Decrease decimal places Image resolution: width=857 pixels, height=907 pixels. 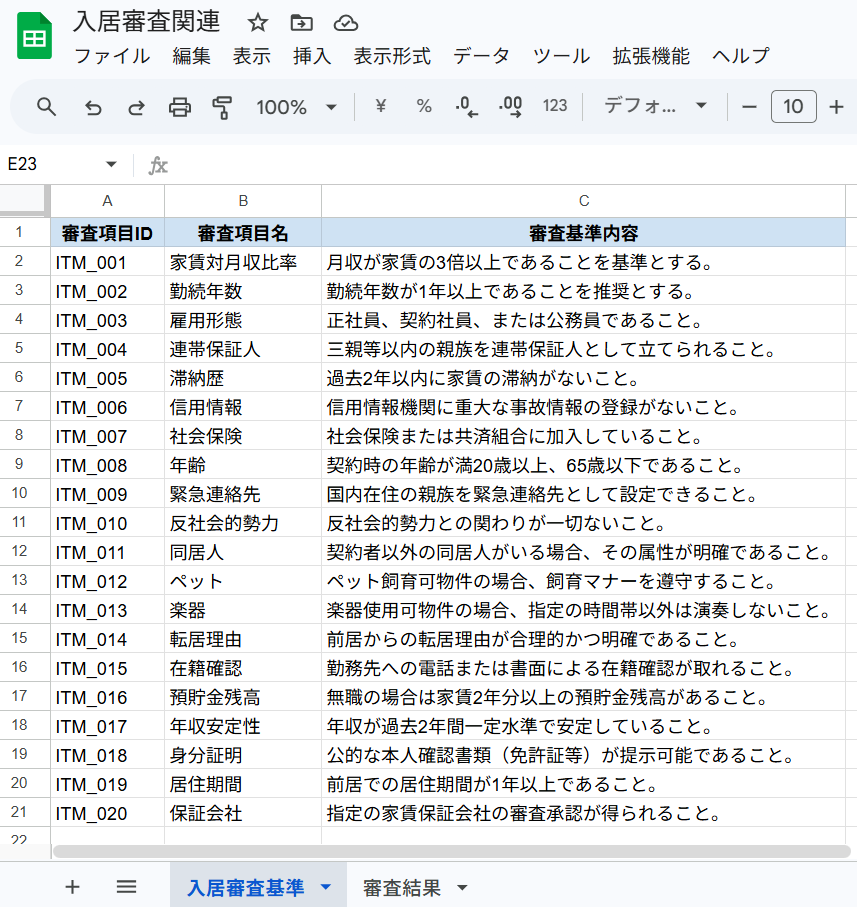pyautogui.click(x=467, y=106)
